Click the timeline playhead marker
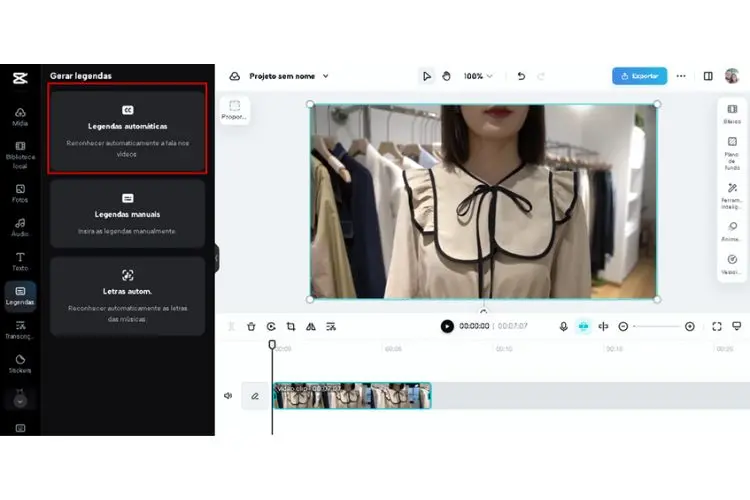750x500 pixels. (x=272, y=344)
